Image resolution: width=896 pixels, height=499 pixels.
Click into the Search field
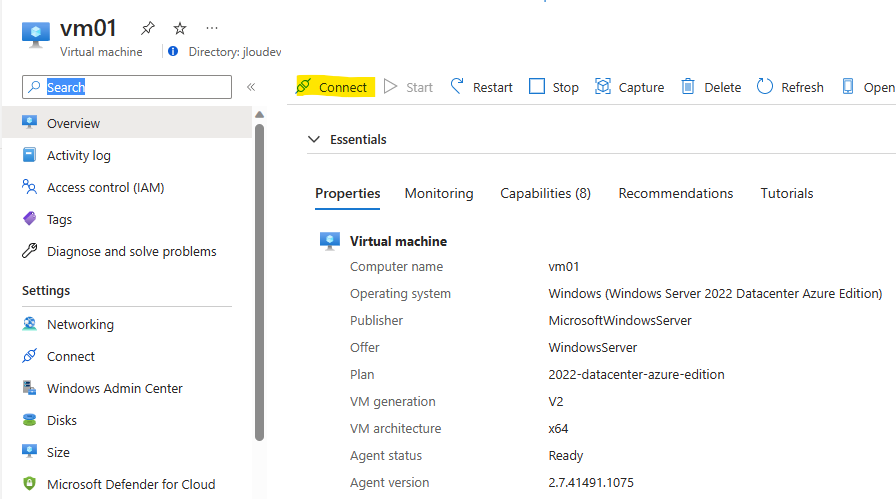[127, 87]
